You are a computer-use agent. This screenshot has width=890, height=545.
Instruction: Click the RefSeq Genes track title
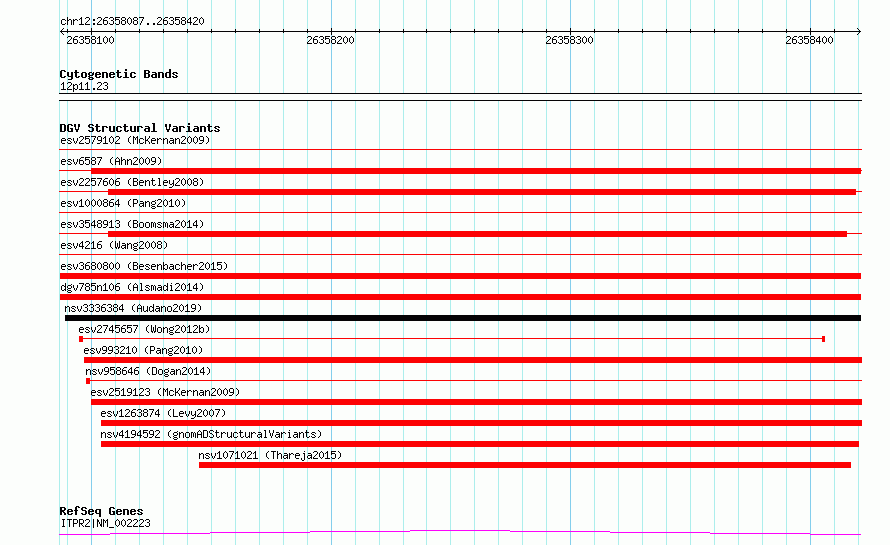tap(101, 511)
